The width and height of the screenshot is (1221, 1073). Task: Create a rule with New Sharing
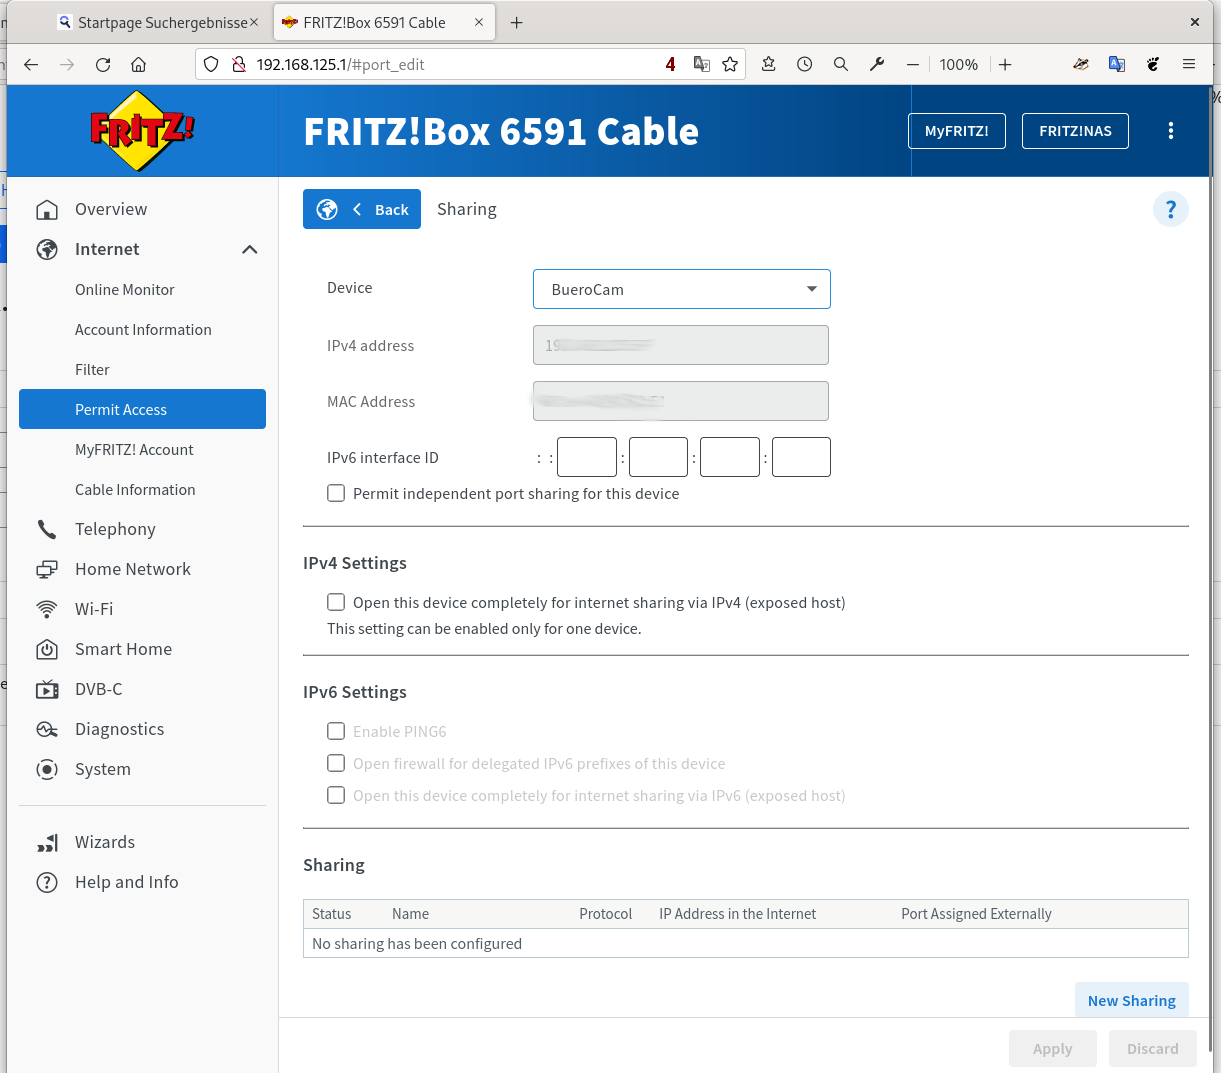coord(1131,1000)
